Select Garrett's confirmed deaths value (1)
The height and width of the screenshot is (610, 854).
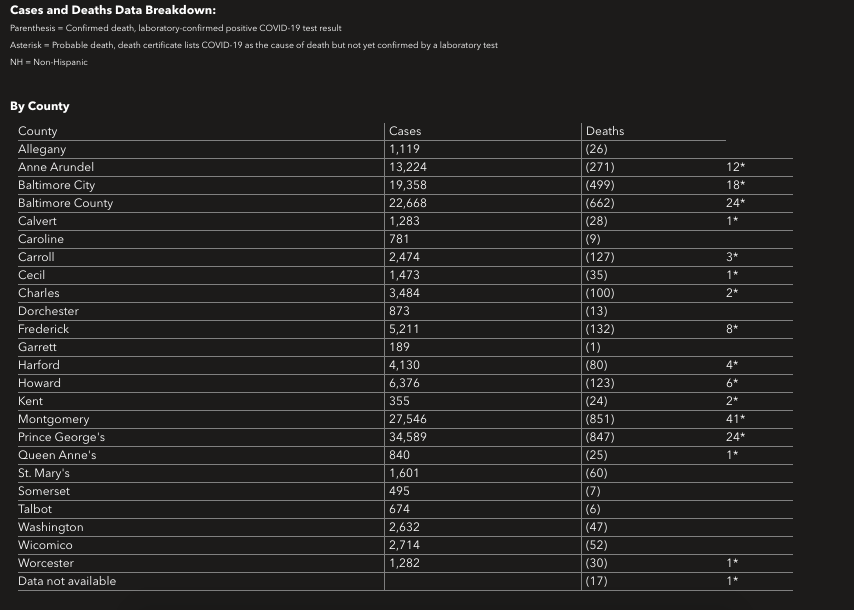[594, 347]
